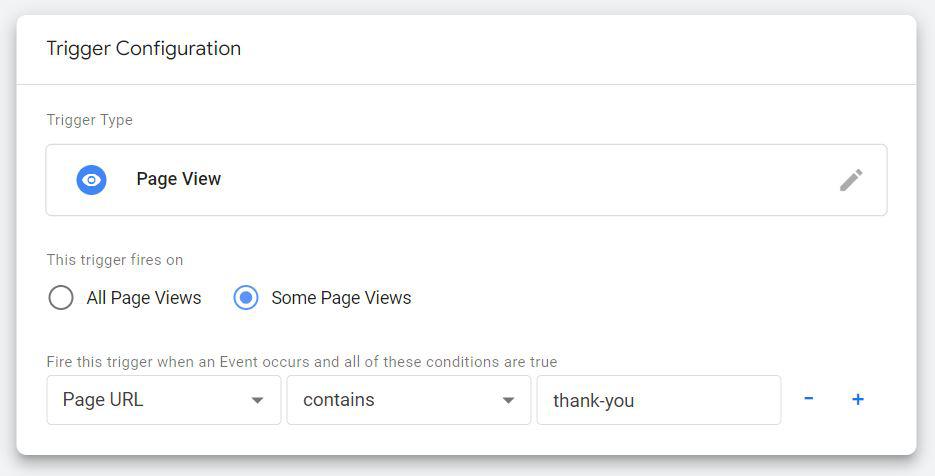Click the blue Page View eye icon
Image resolution: width=935 pixels, height=476 pixels.
[x=91, y=180]
